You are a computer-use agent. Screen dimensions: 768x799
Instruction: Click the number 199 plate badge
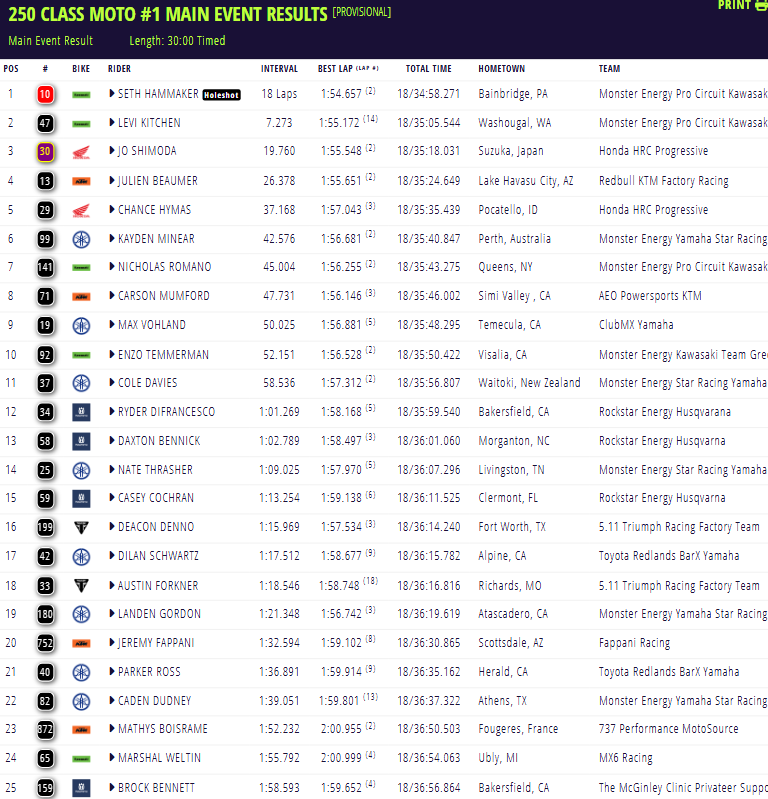(x=45, y=527)
